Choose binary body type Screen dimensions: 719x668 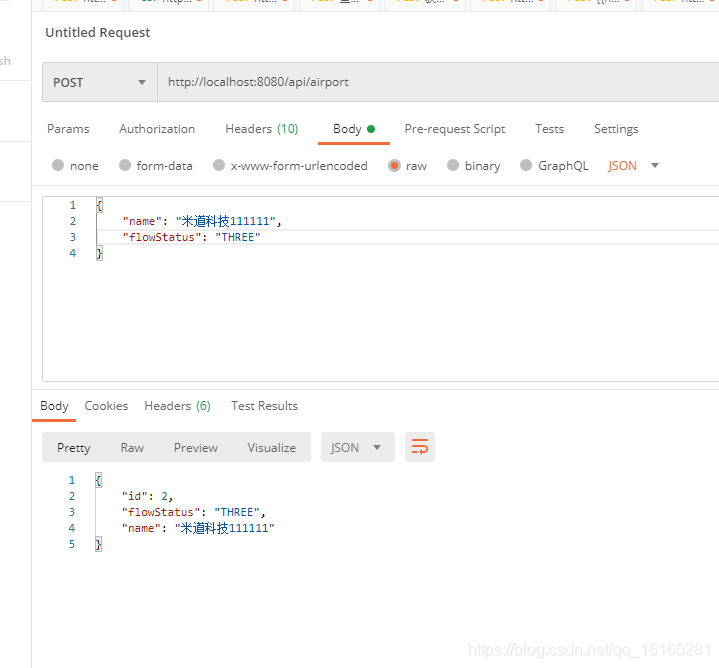click(453, 165)
